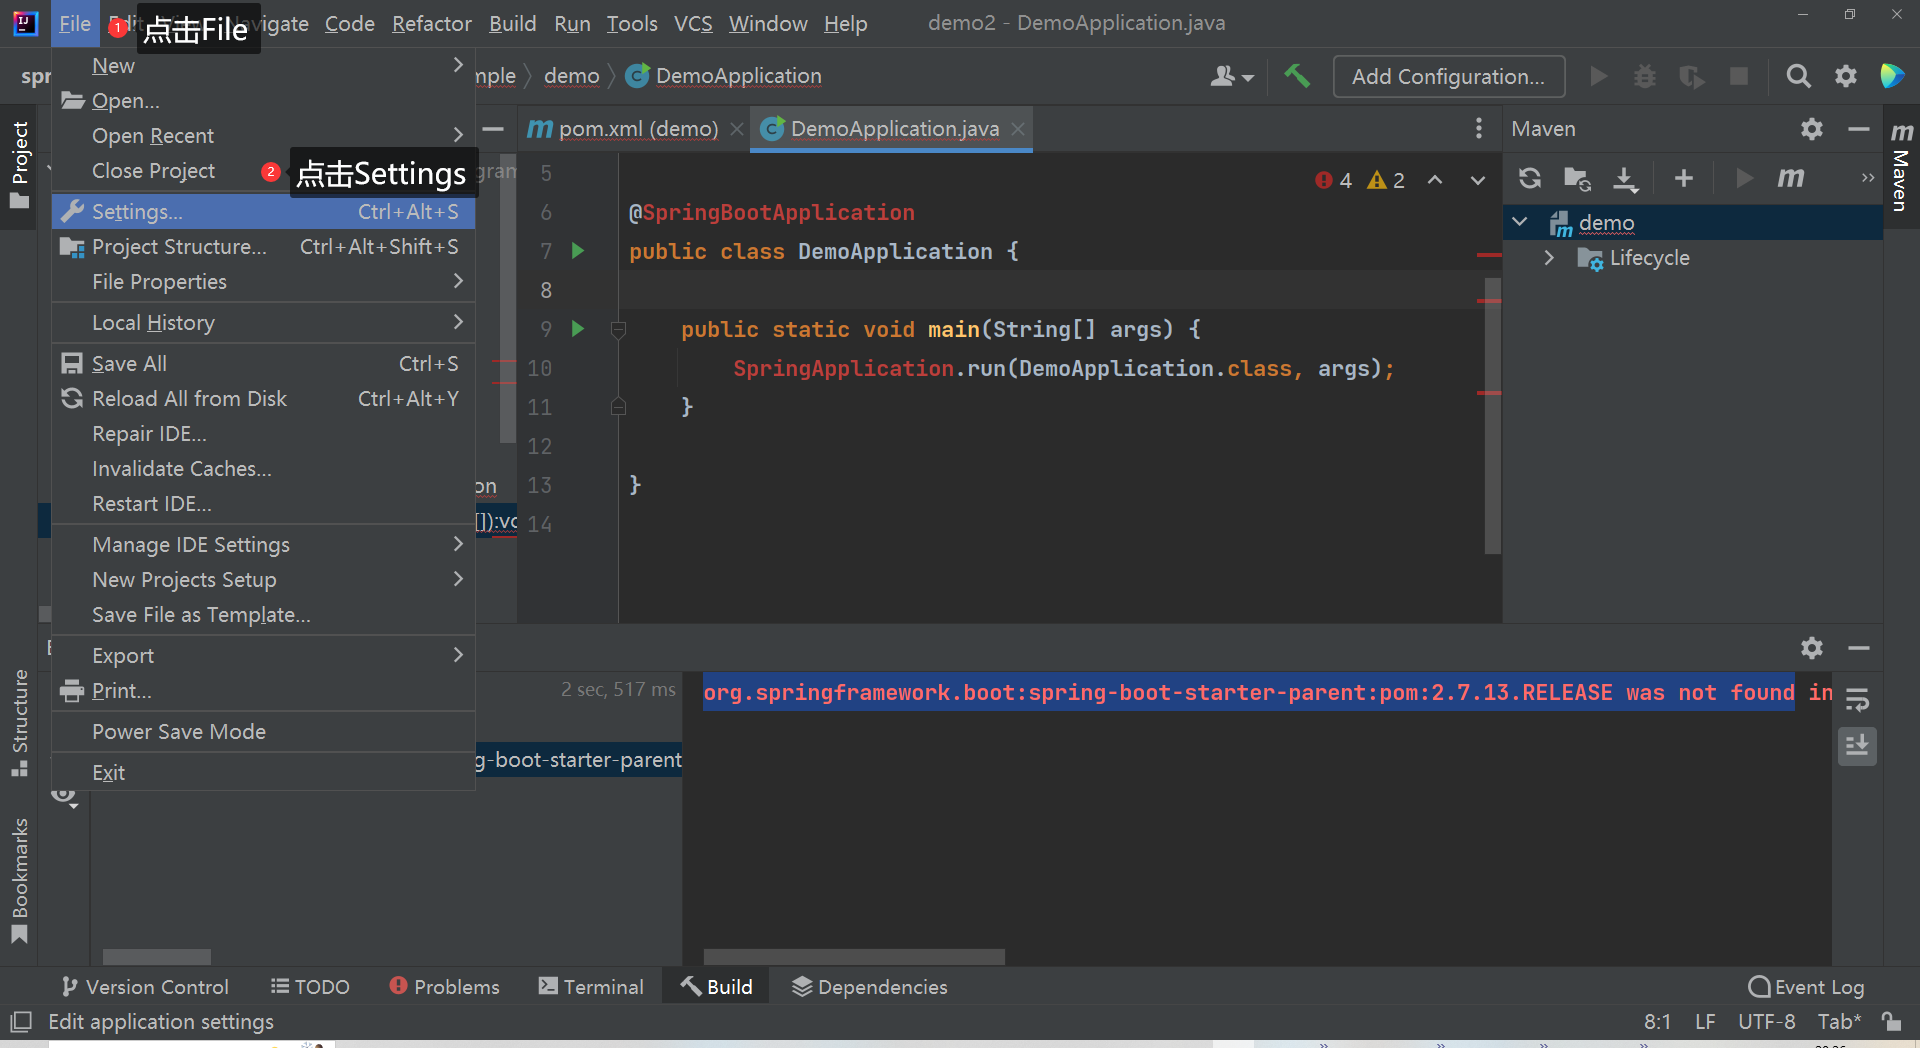Click the build output horizontal scrollbar
The height and width of the screenshot is (1048, 1920).
854,957
